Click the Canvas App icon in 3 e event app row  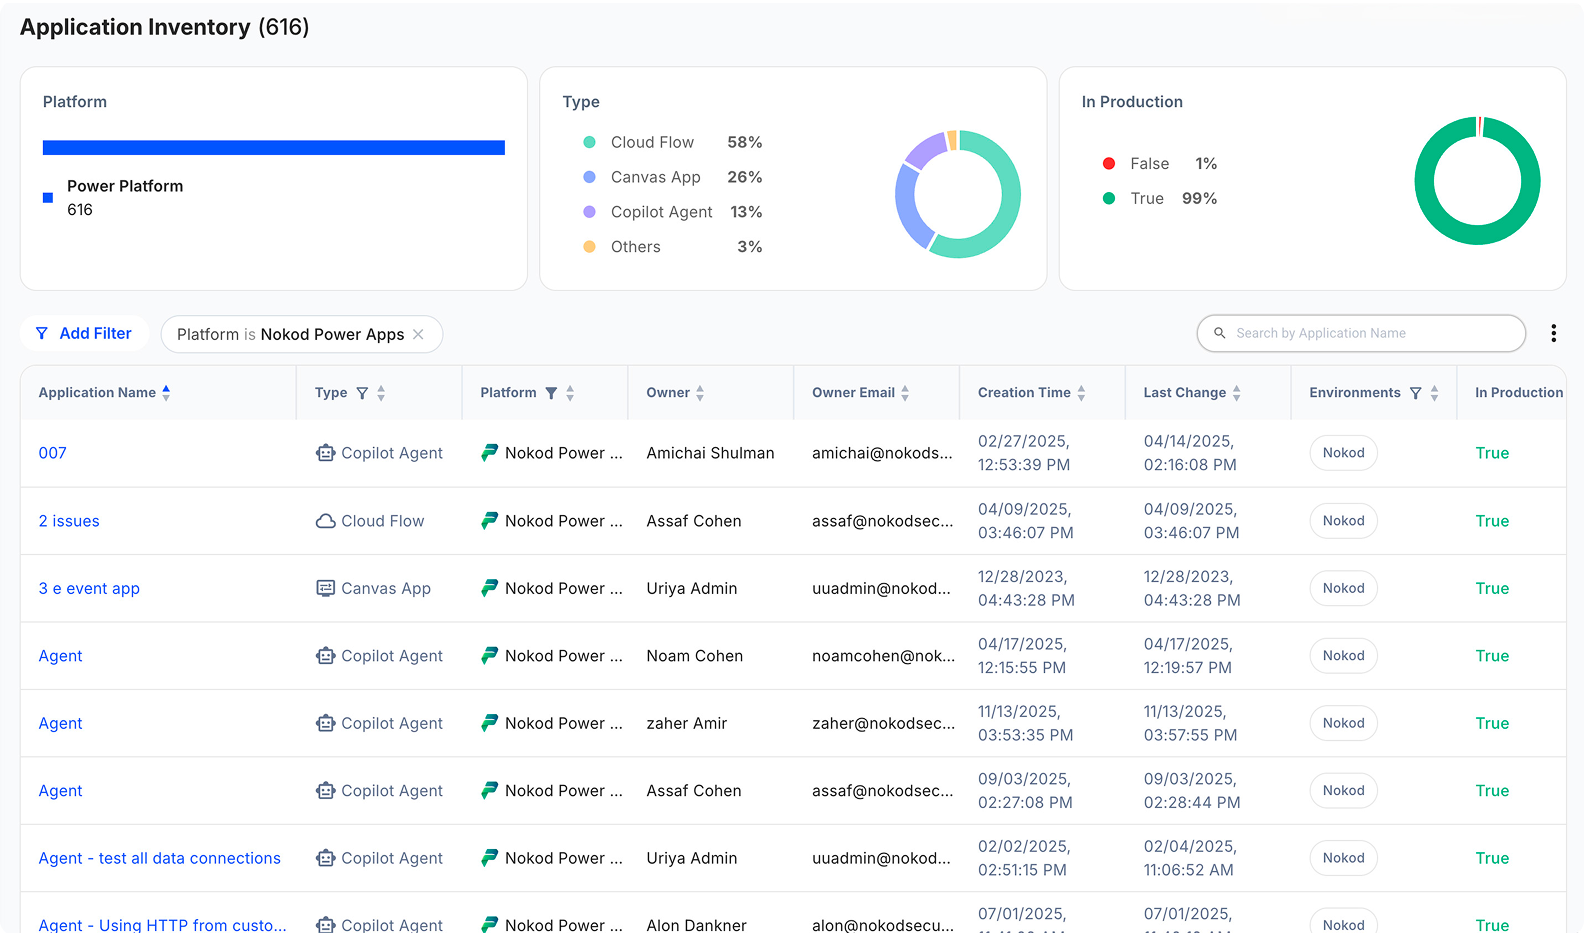pos(325,588)
